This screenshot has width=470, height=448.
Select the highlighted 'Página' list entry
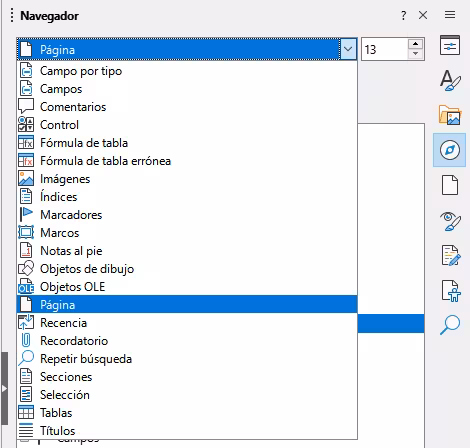187,305
